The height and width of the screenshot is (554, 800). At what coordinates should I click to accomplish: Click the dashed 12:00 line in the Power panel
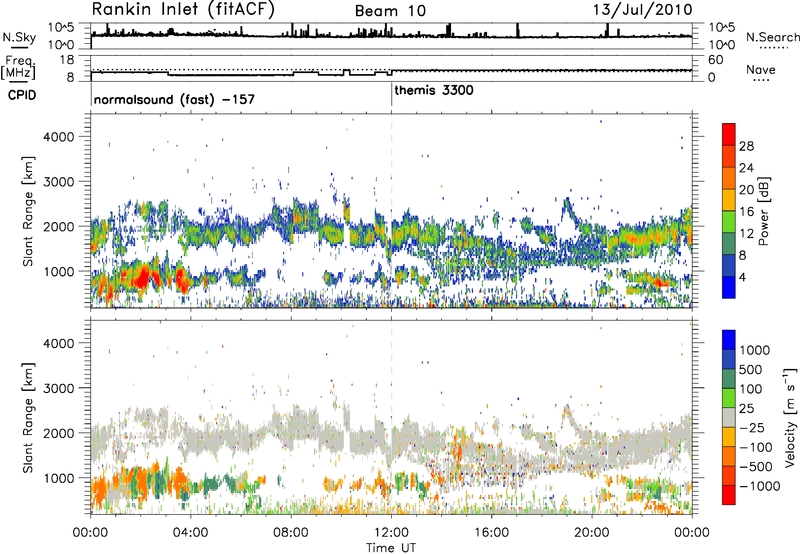pyautogui.click(x=391, y=211)
